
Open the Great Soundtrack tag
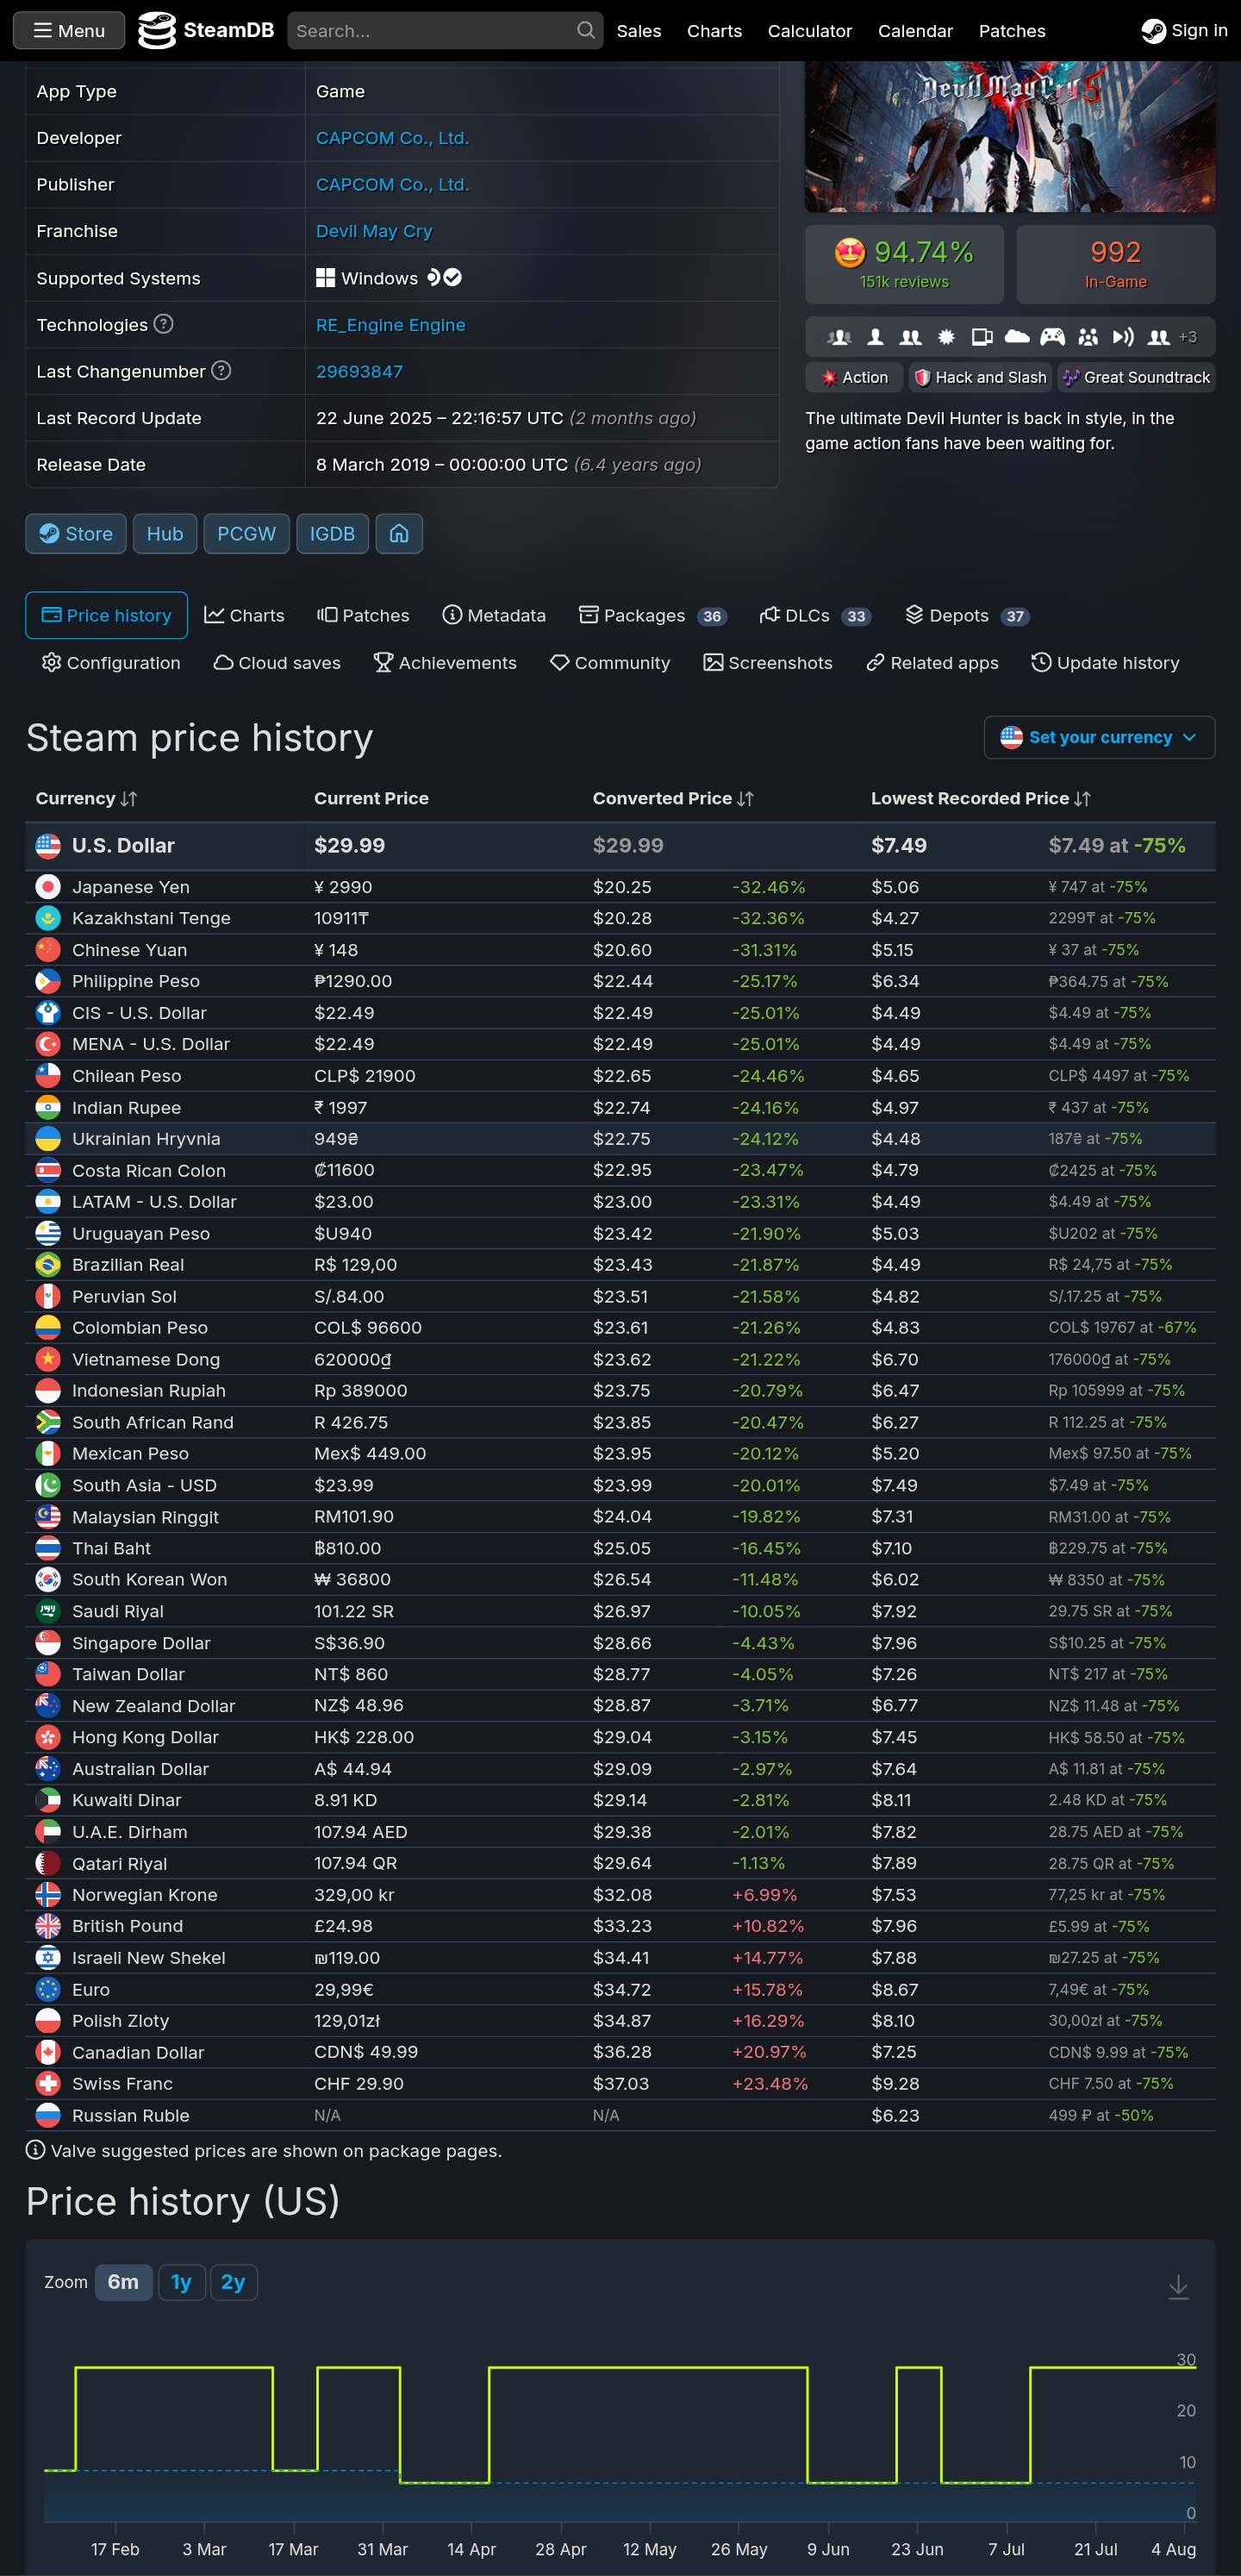coord(1136,377)
